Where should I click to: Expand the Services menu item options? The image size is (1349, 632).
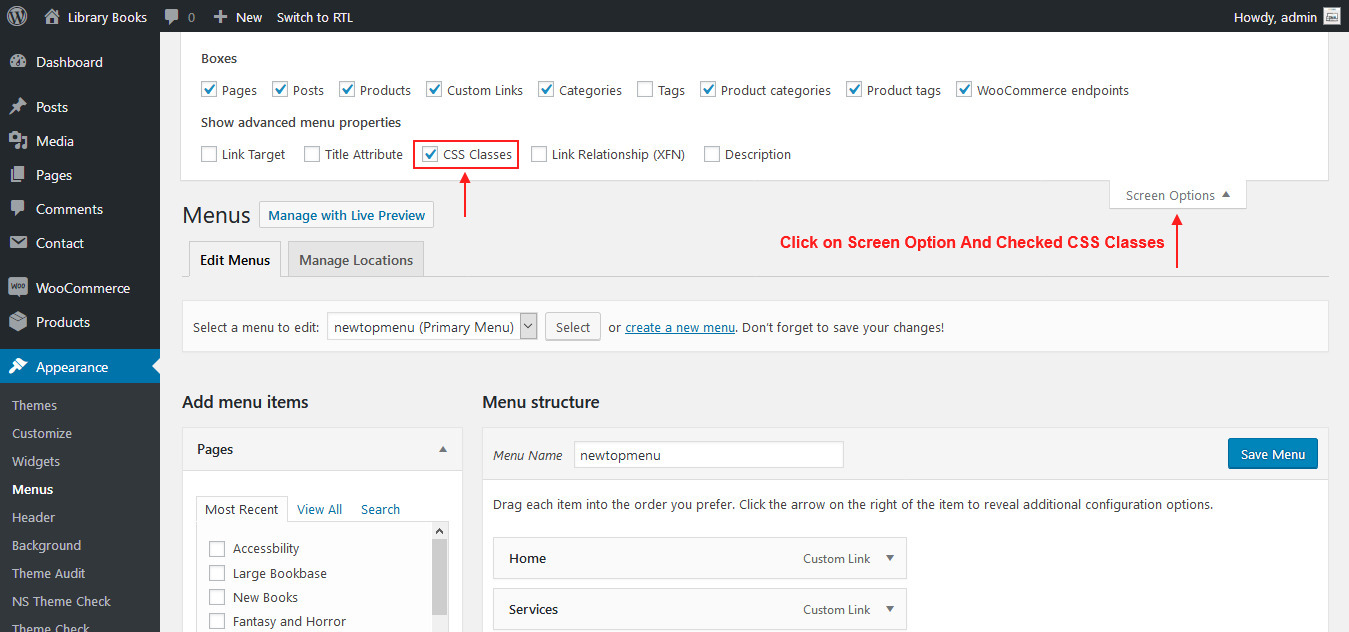(890, 609)
